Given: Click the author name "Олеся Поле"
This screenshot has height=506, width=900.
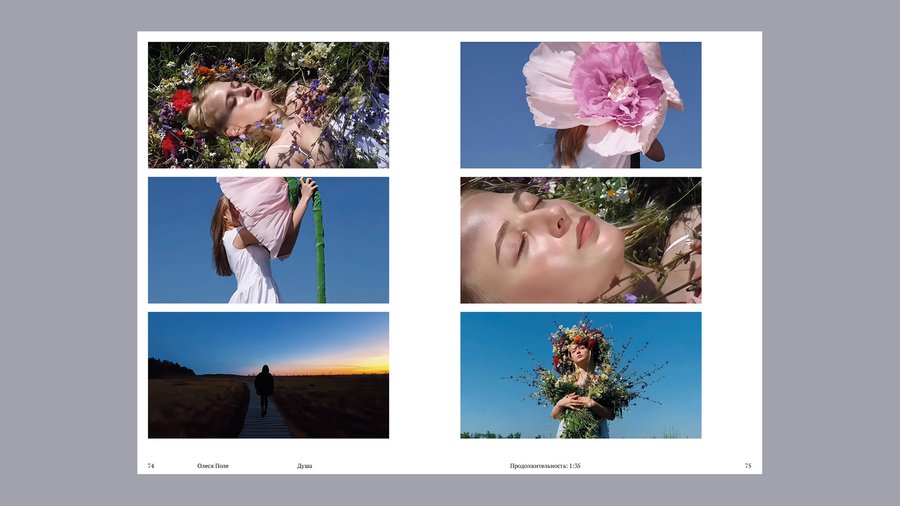Looking at the screenshot, I should pyautogui.click(x=213, y=466).
